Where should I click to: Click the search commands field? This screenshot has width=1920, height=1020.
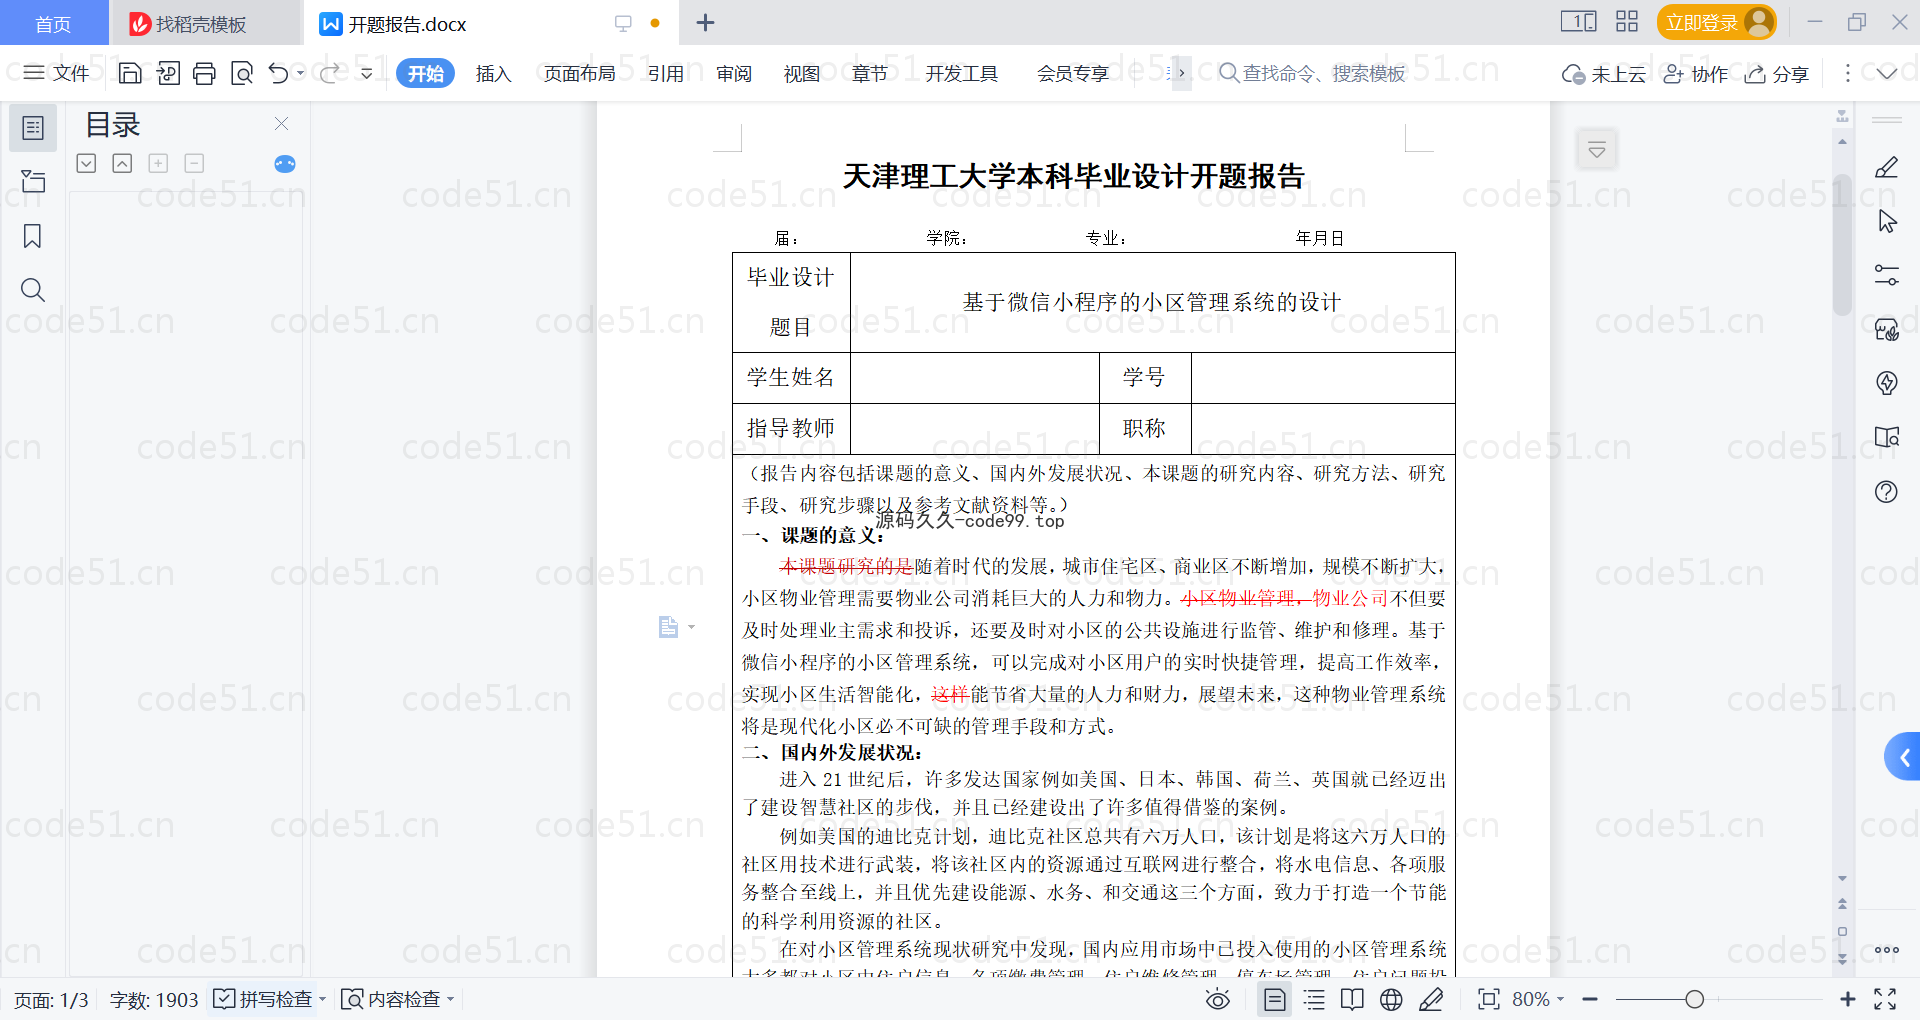[1312, 73]
